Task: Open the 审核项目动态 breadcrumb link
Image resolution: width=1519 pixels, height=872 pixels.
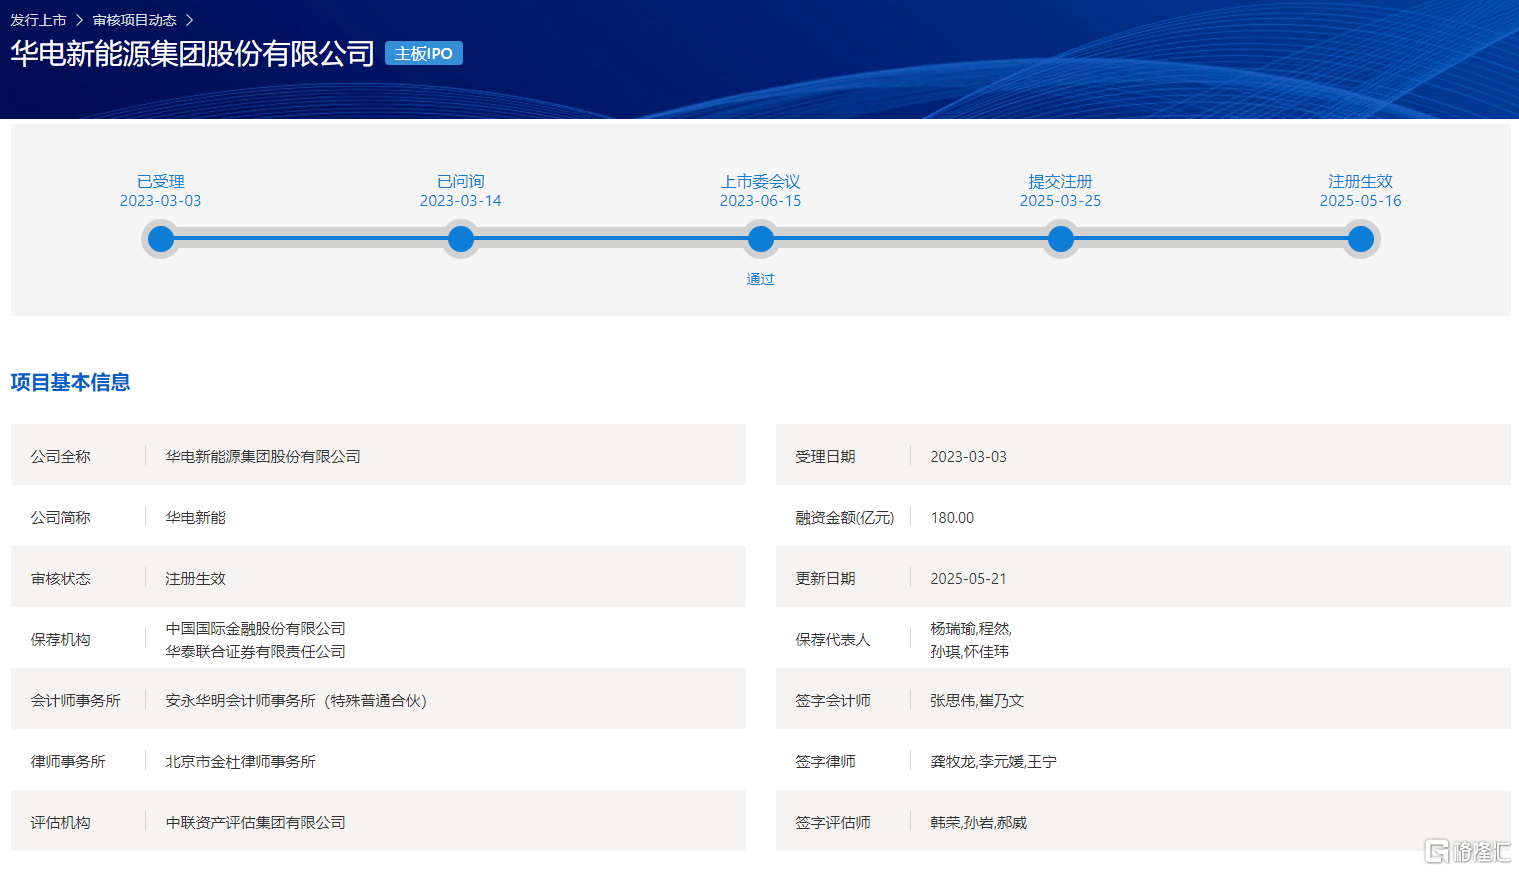Action: point(135,20)
